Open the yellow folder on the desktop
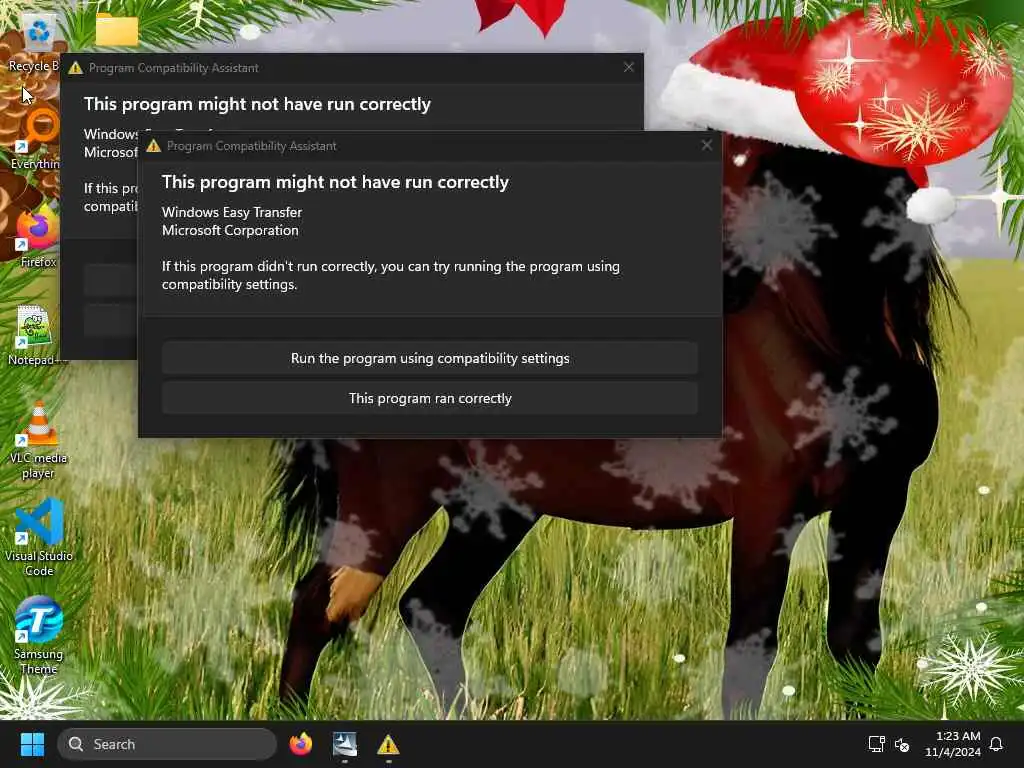 (x=117, y=30)
